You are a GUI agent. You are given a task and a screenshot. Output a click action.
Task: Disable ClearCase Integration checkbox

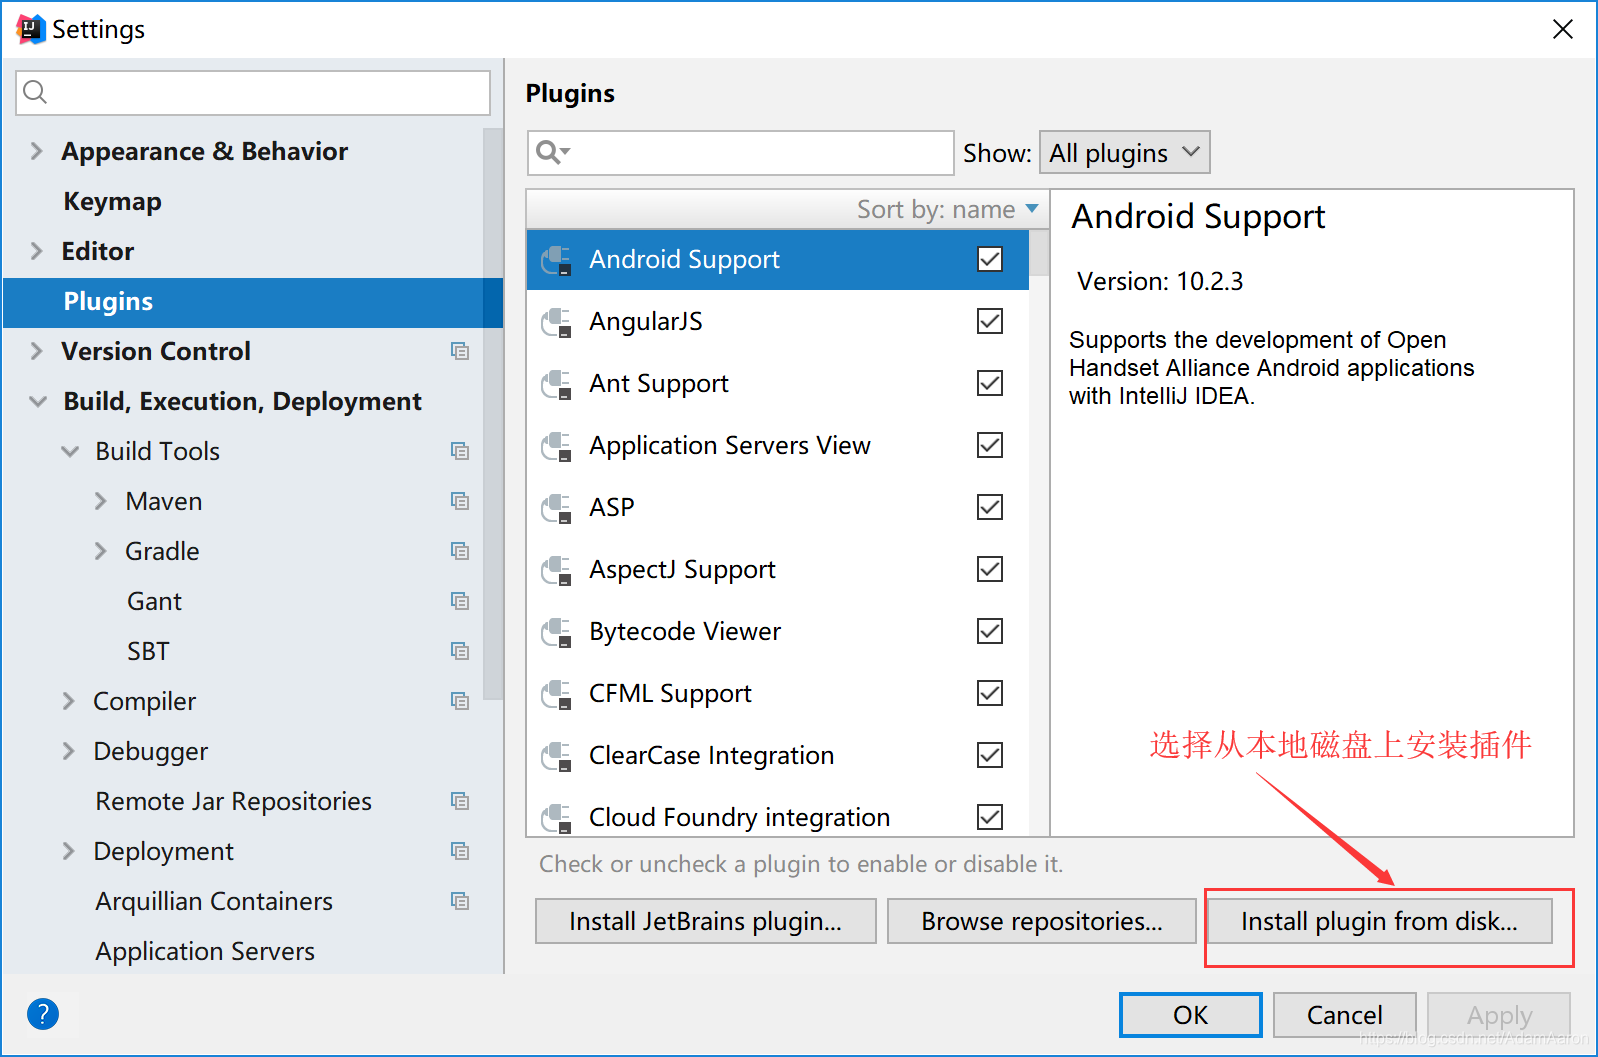pyautogui.click(x=990, y=756)
